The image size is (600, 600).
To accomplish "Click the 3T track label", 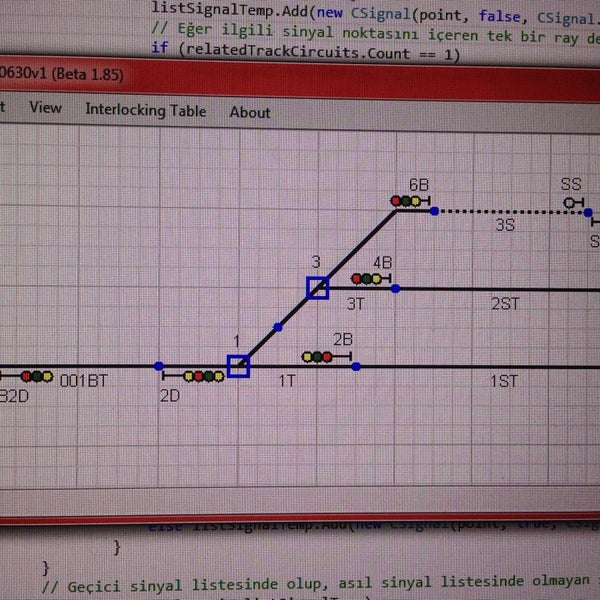I will pos(356,304).
